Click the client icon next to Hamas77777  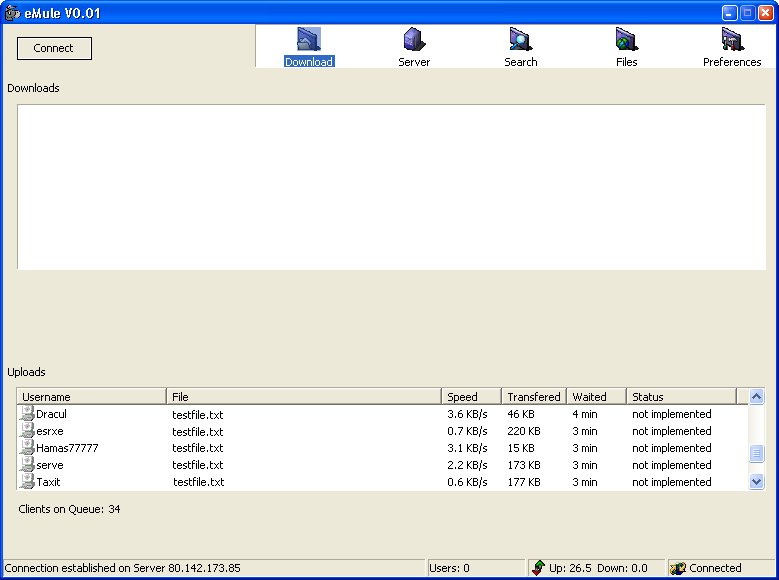pyautogui.click(x=27, y=447)
